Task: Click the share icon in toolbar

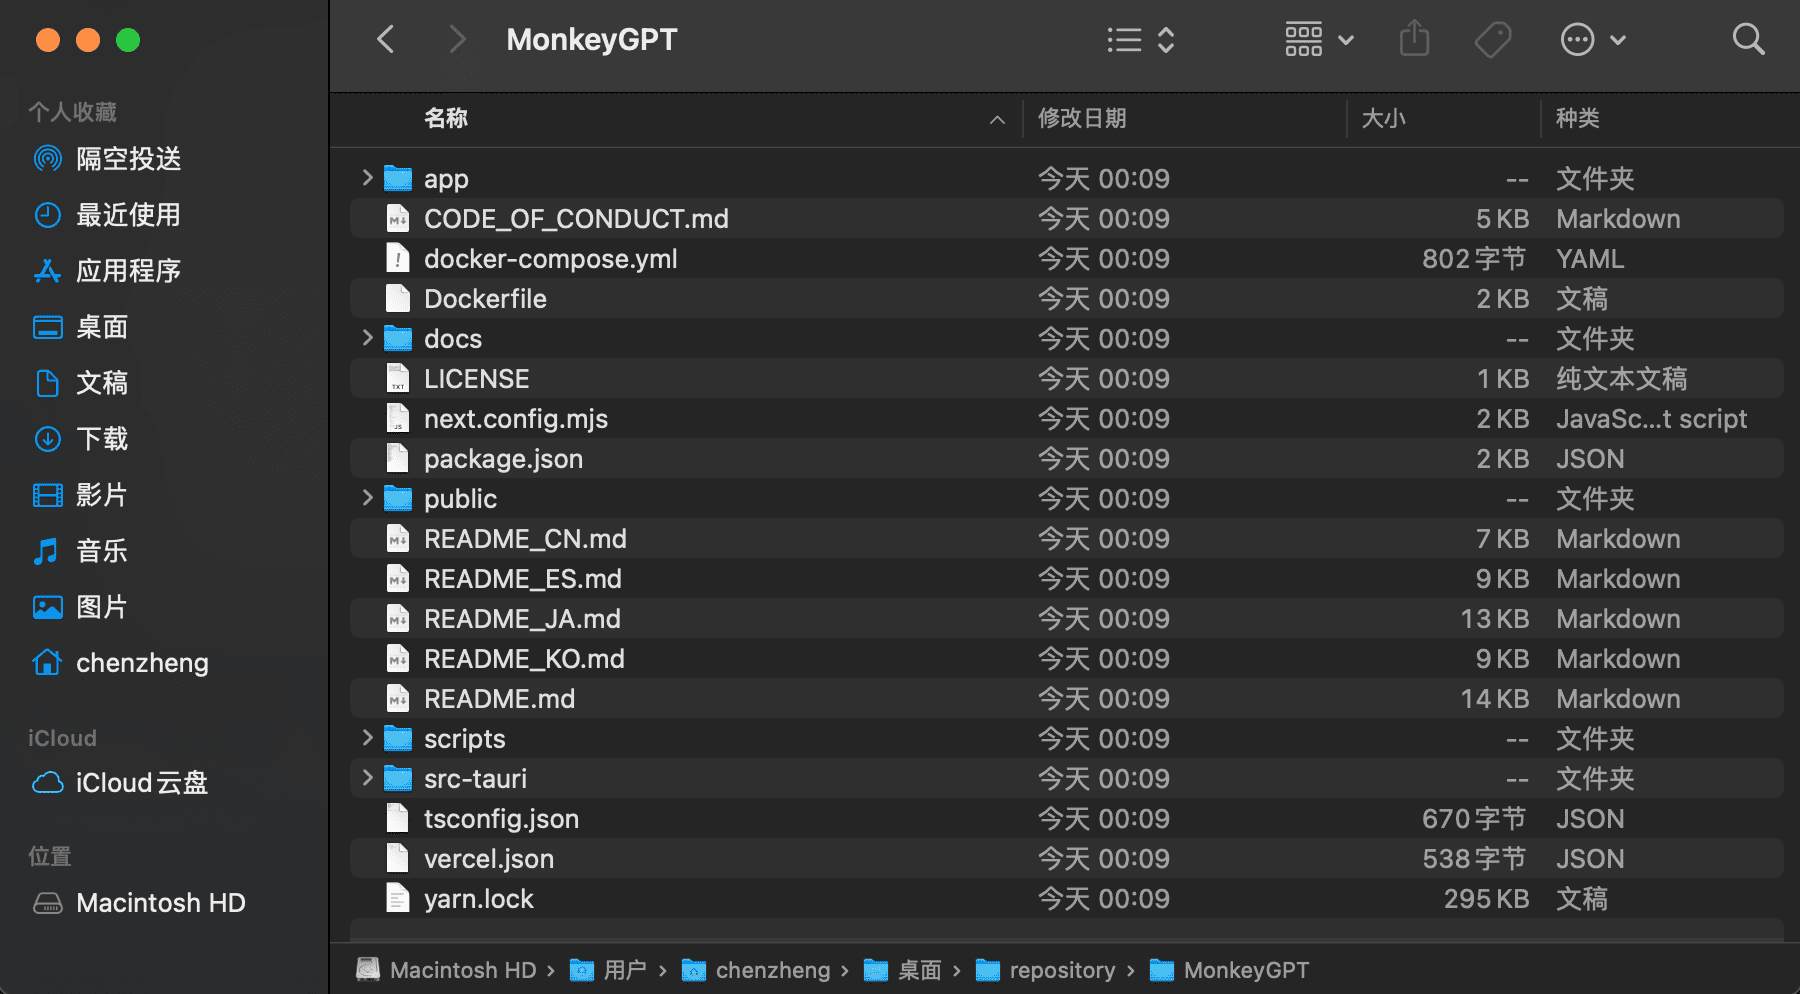Action: point(1414,40)
